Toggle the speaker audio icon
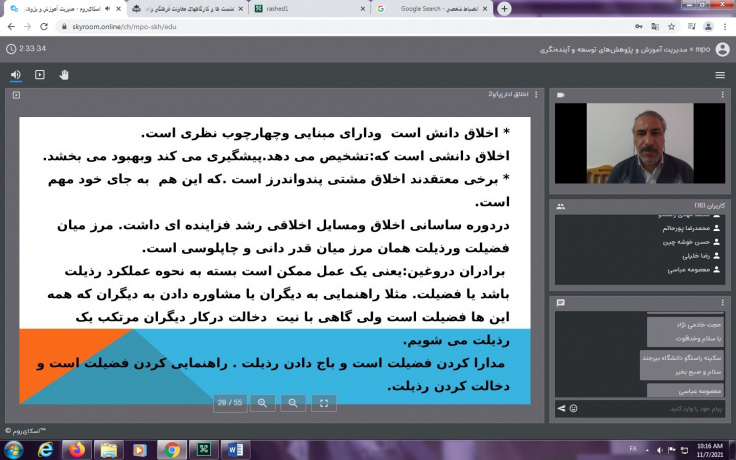 [x=16, y=74]
